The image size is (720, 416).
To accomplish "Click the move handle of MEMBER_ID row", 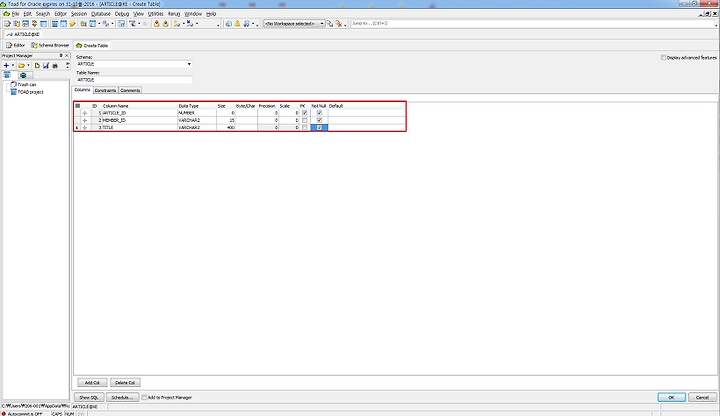I will click(85, 120).
